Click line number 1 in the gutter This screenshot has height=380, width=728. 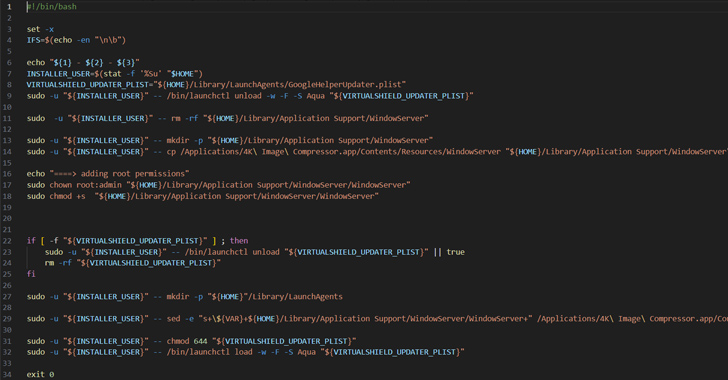pos(9,7)
